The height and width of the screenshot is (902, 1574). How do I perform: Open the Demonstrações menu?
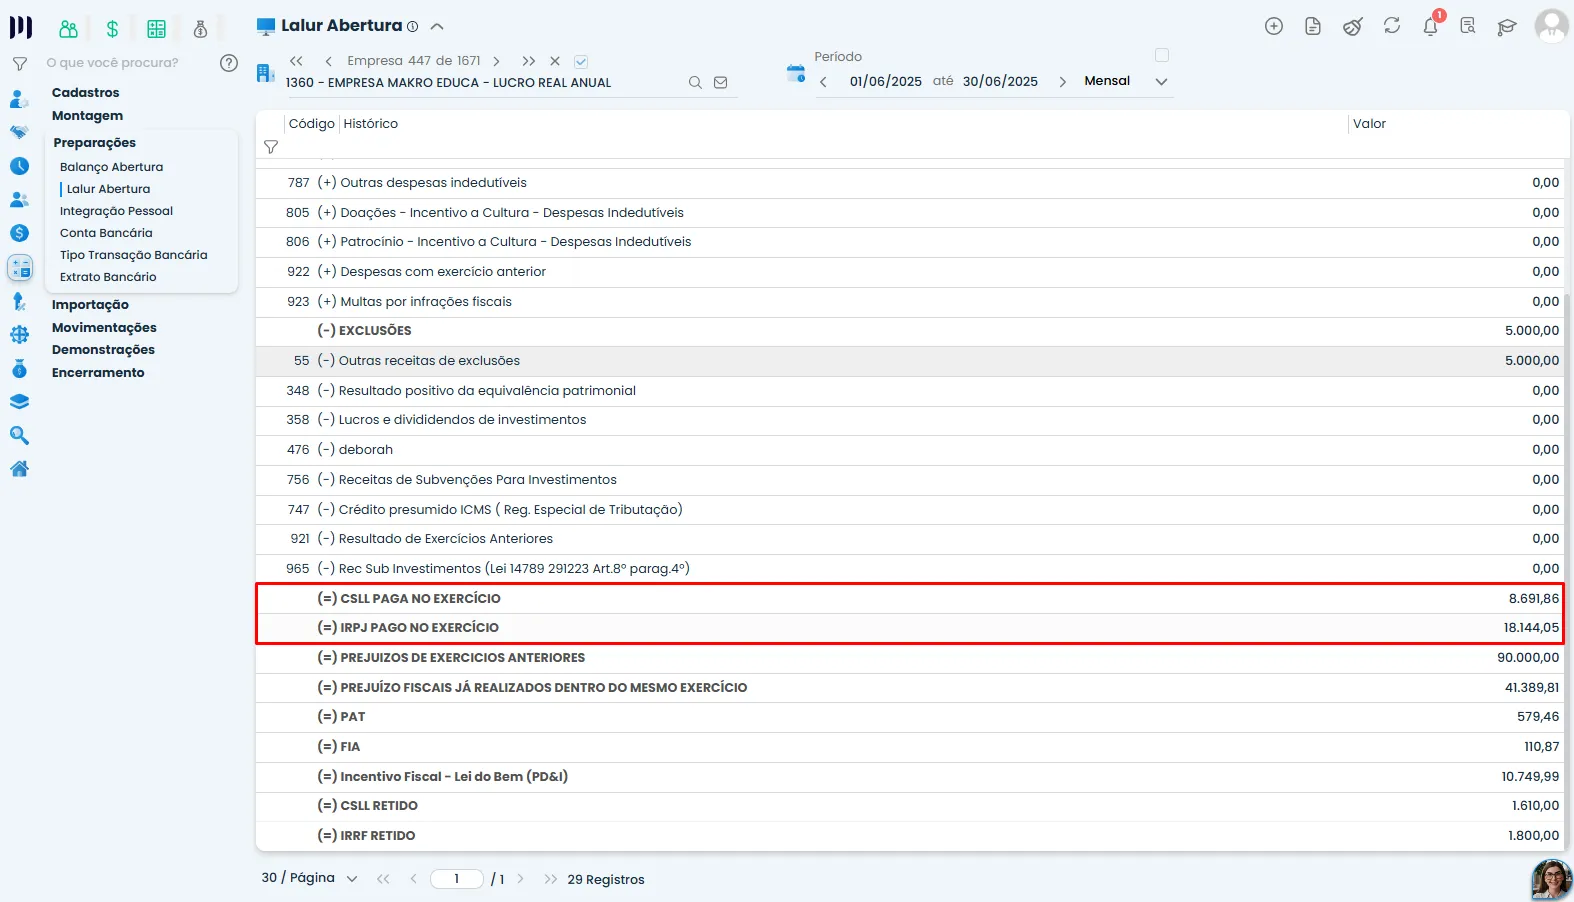tap(103, 350)
